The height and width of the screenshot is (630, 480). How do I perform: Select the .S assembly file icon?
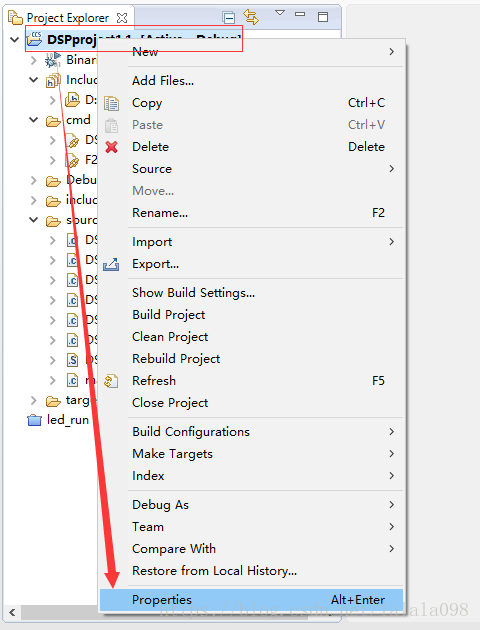point(72,360)
